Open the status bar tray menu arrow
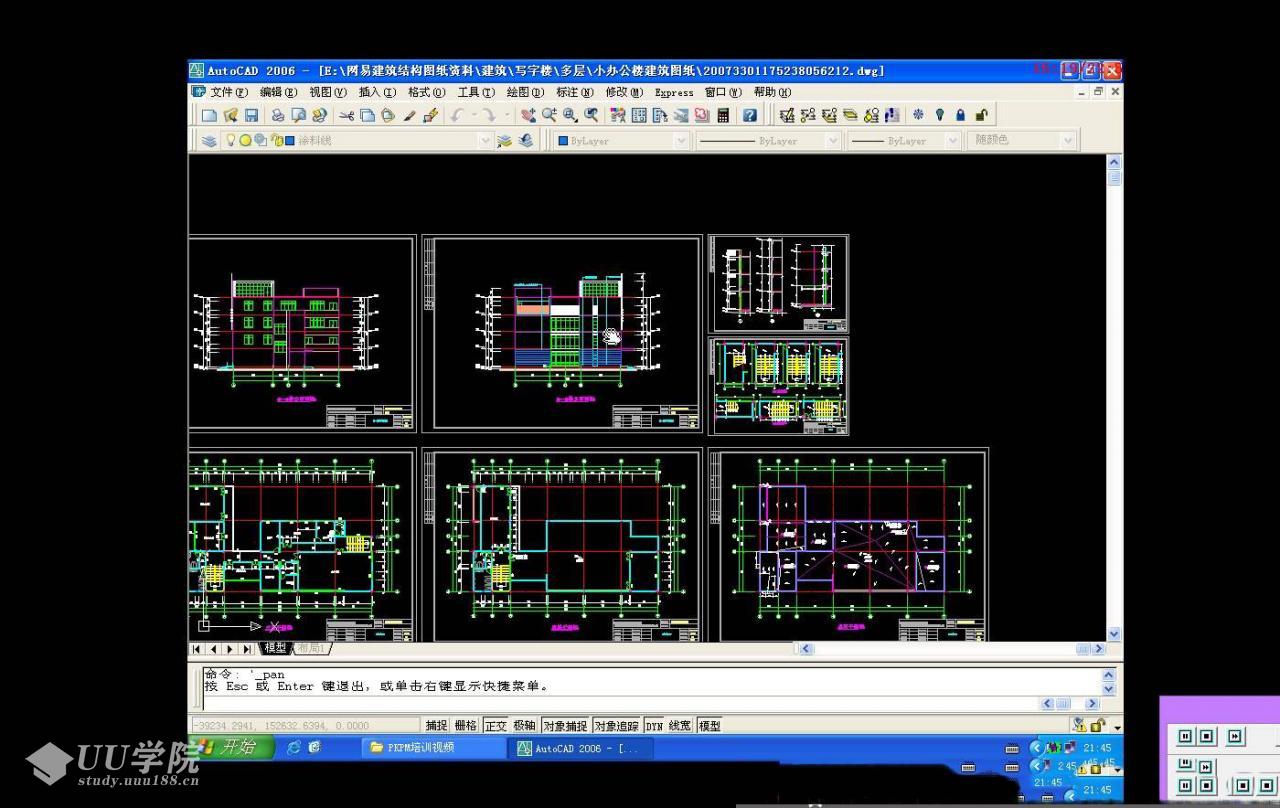The image size is (1280, 808). (x=1117, y=727)
